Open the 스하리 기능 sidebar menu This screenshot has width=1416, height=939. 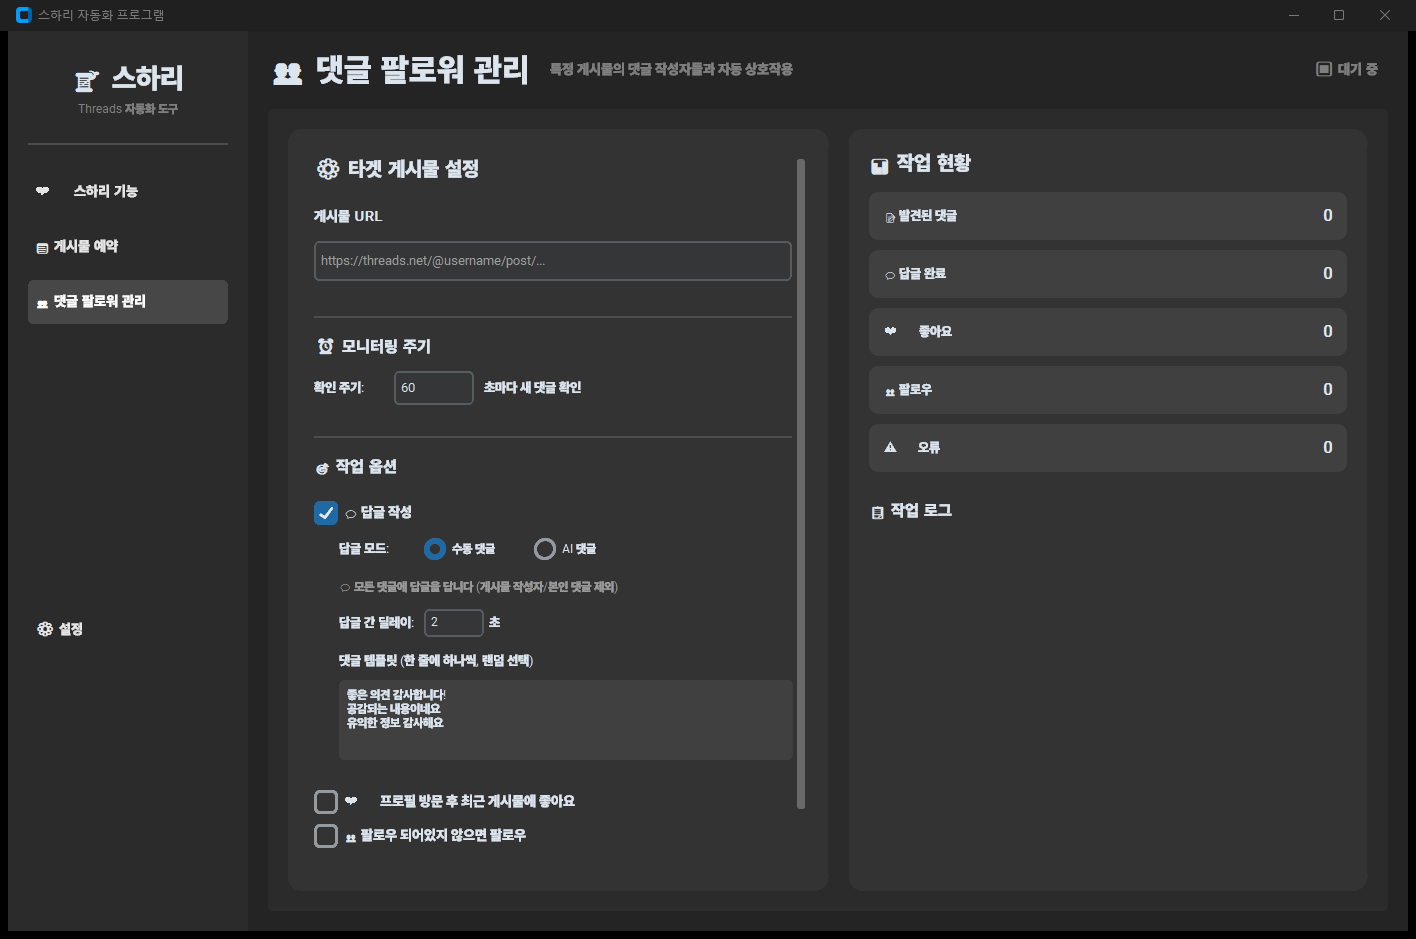coord(128,191)
